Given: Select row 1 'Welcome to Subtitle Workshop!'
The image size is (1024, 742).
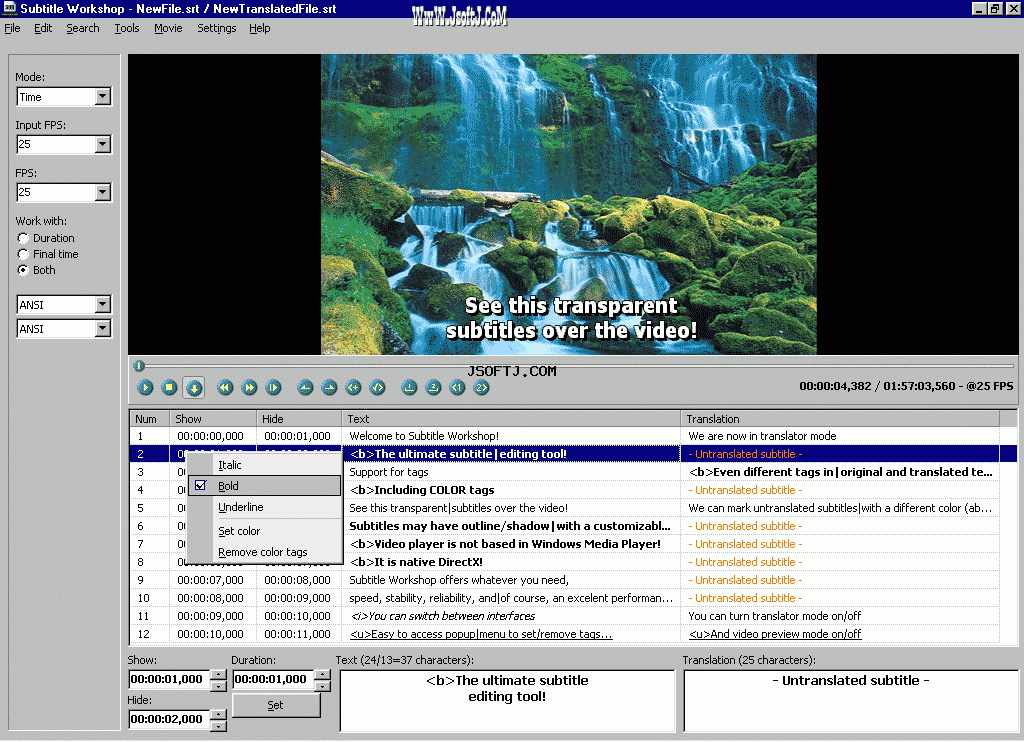Looking at the screenshot, I should tap(564, 436).
